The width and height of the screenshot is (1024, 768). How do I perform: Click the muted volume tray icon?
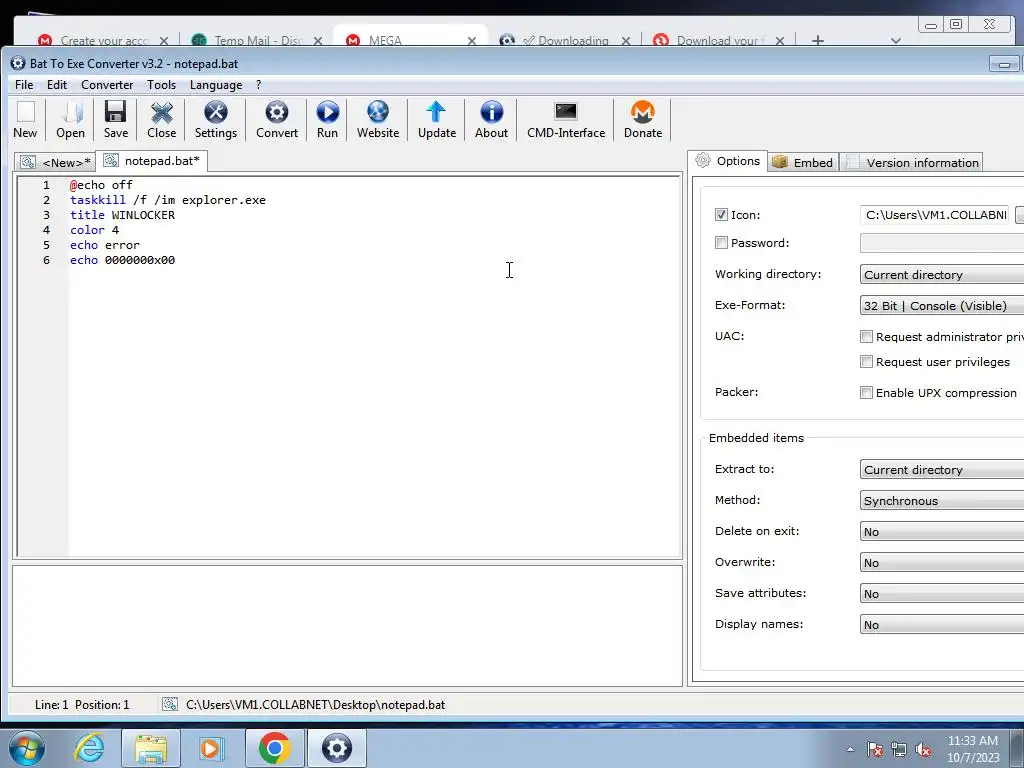923,749
